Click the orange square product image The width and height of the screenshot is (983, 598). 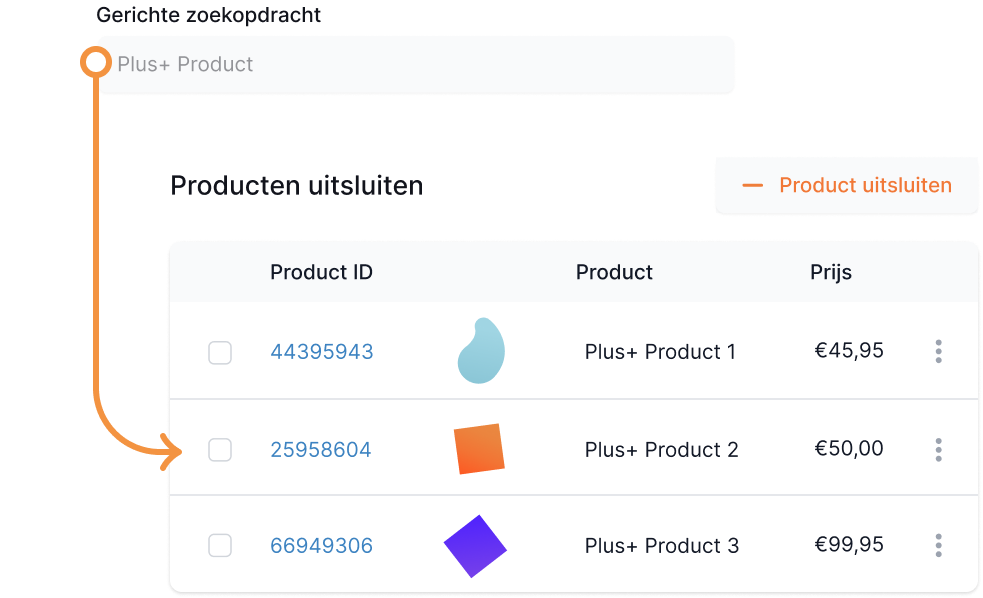point(479,449)
